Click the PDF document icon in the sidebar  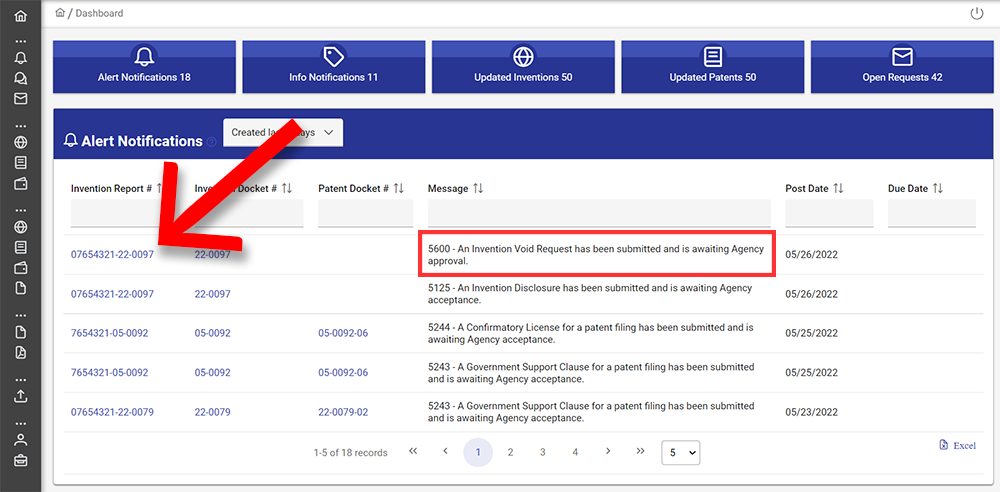(20, 353)
